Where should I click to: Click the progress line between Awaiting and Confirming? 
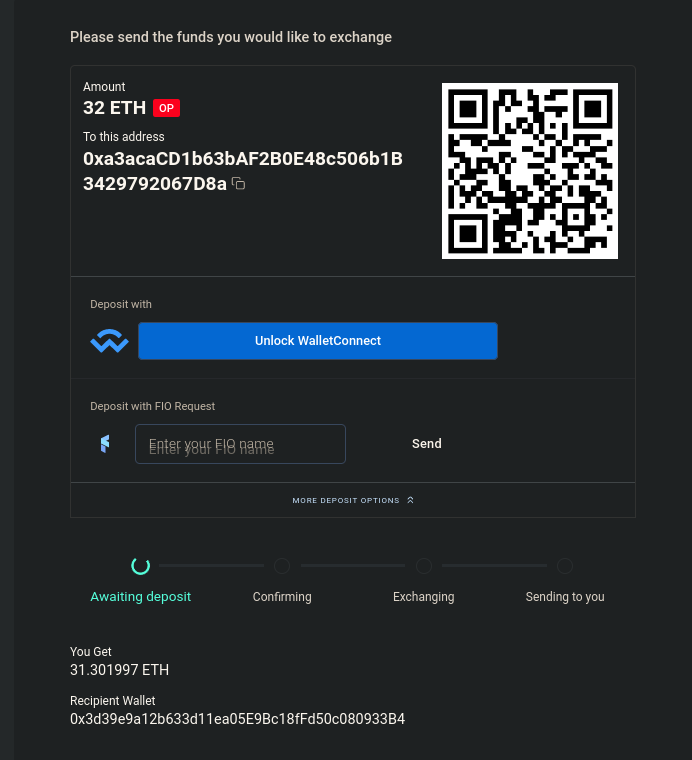click(x=211, y=565)
